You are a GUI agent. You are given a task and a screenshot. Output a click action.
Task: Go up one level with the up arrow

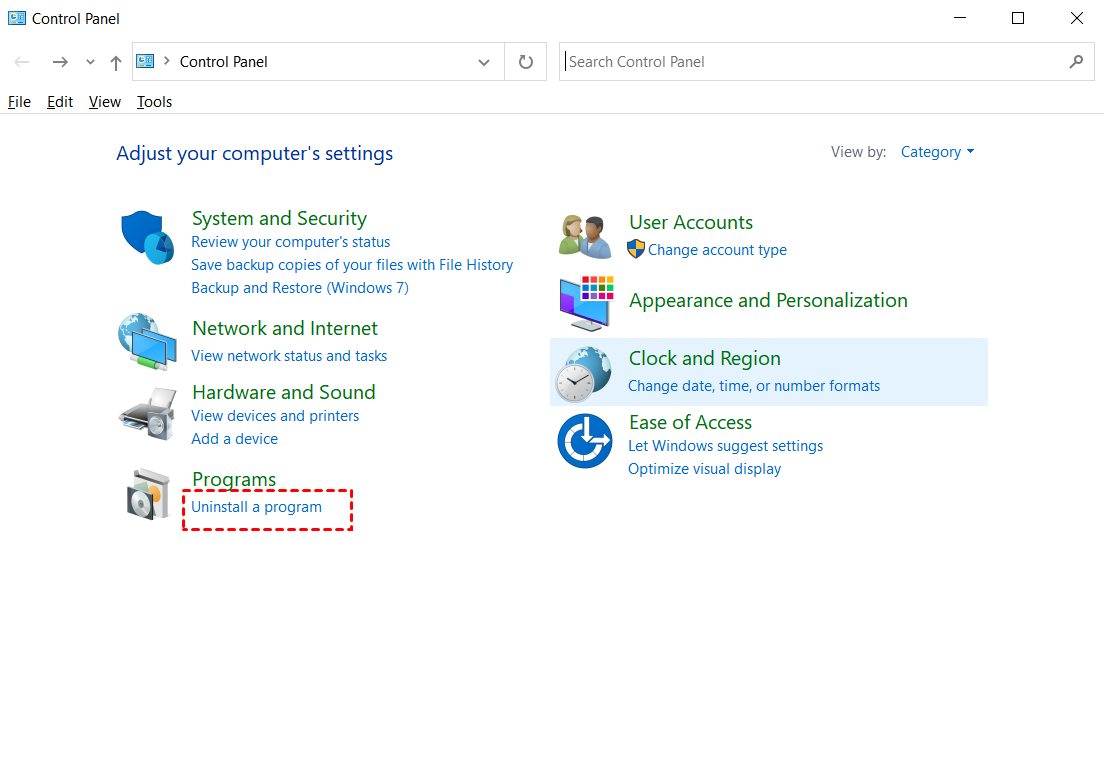[x=116, y=62]
